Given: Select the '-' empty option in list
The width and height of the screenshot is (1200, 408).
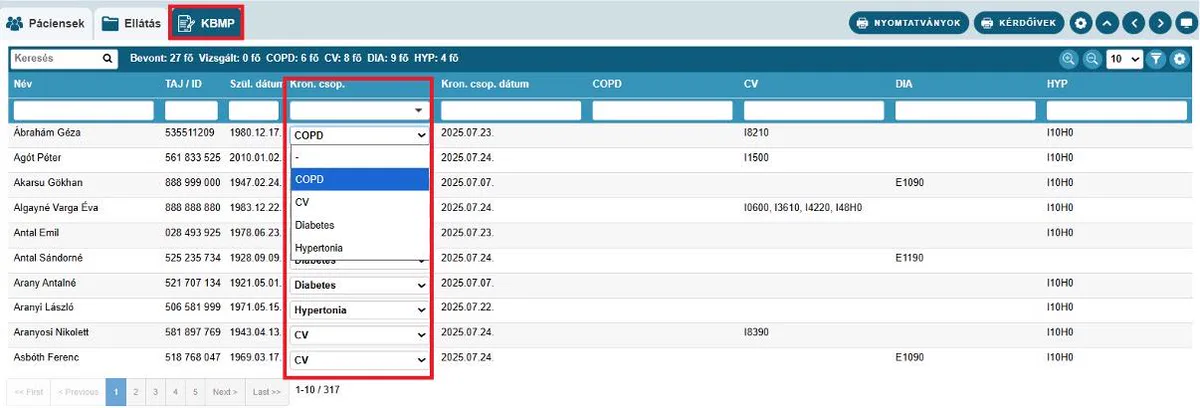Looking at the screenshot, I should point(360,157).
